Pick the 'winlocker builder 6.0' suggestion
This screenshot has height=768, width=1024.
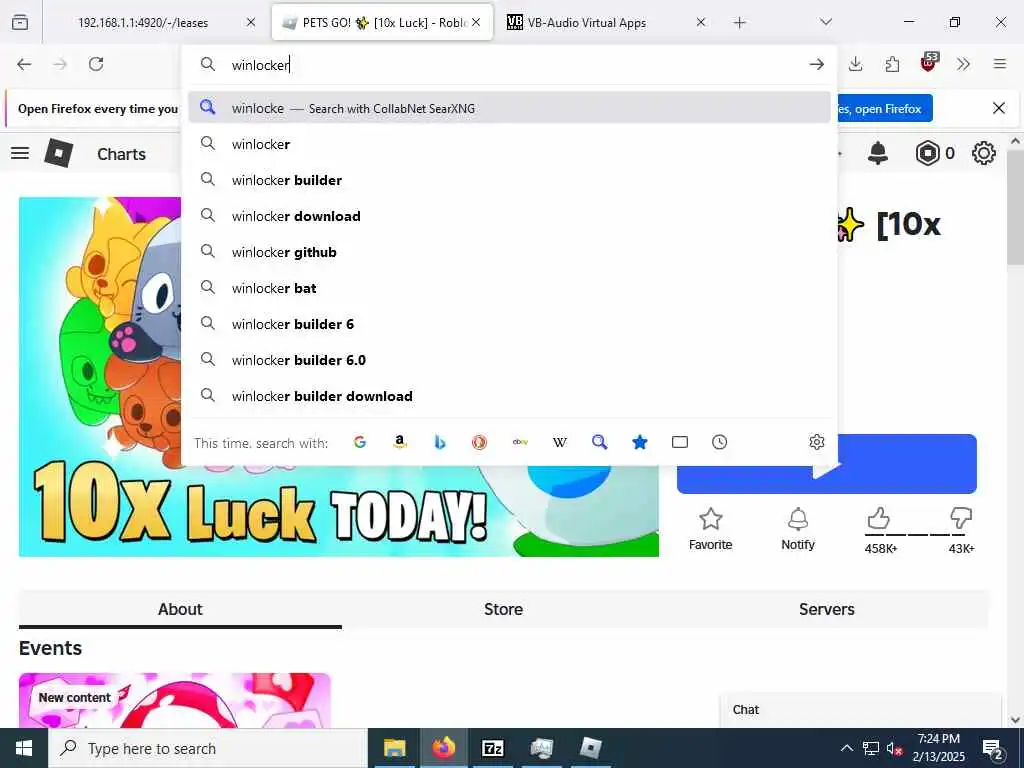click(x=509, y=360)
